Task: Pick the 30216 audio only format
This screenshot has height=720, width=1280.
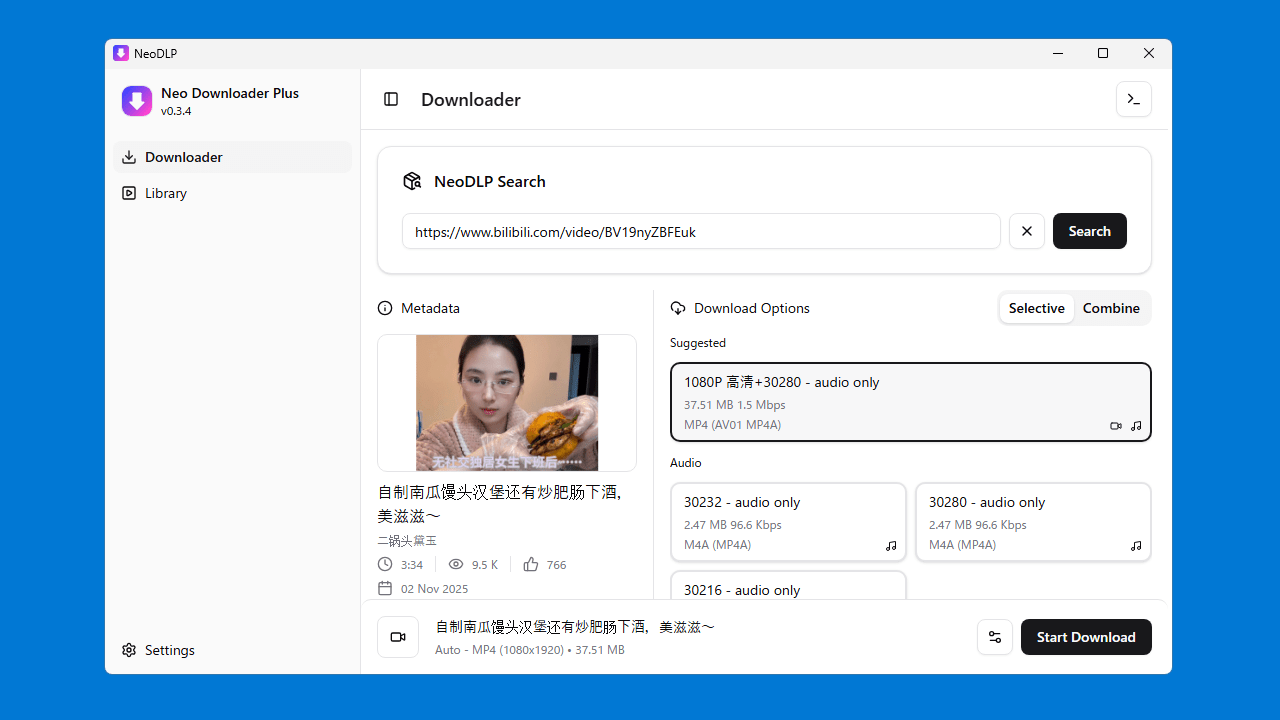Action: click(x=788, y=587)
